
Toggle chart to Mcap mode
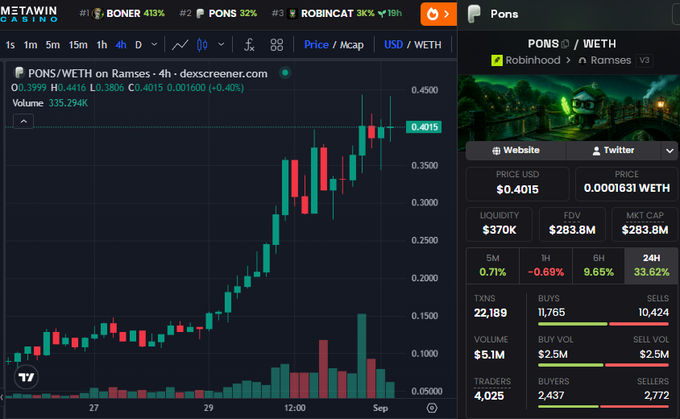(352, 45)
